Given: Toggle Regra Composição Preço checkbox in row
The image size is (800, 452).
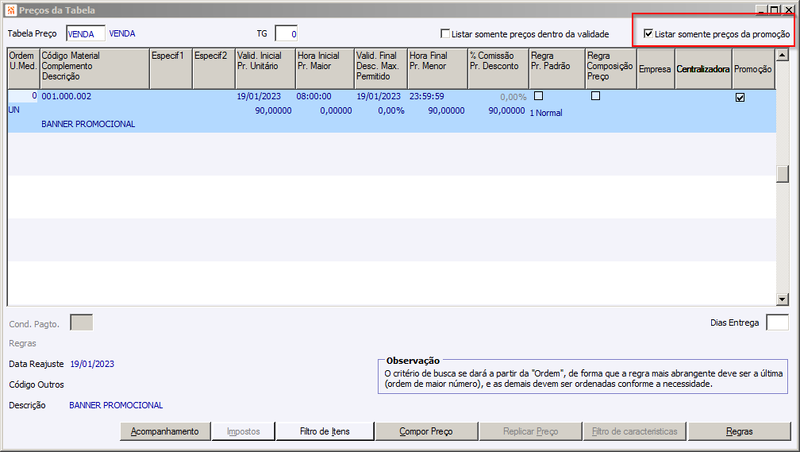Looking at the screenshot, I should tap(595, 96).
